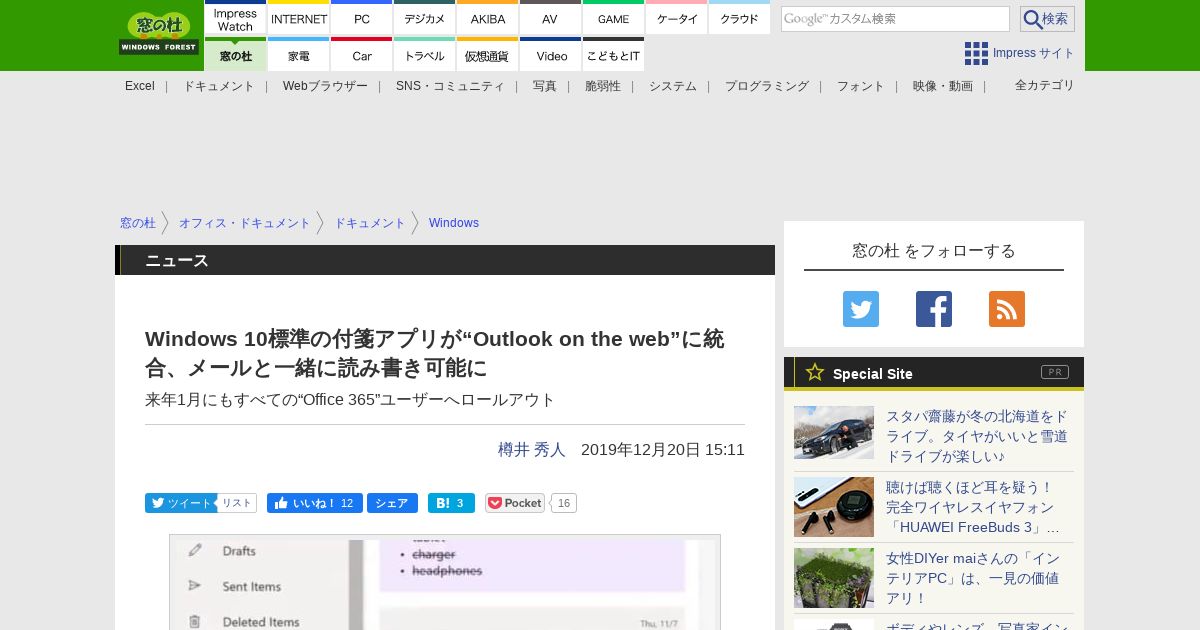The width and height of the screenshot is (1200, 630).
Task: Click the Facebook いいね! button
Action: click(314, 503)
